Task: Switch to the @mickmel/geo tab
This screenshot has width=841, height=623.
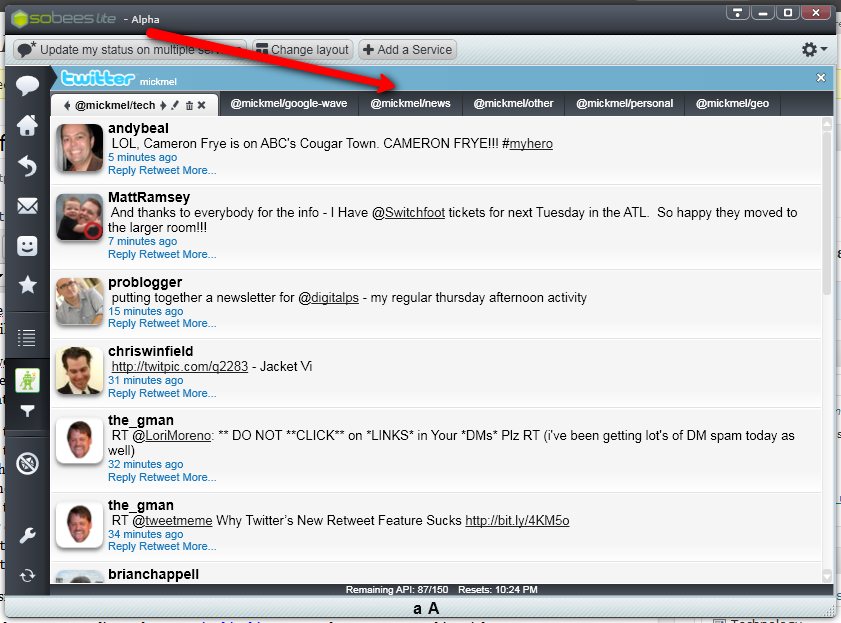Action: [732, 103]
